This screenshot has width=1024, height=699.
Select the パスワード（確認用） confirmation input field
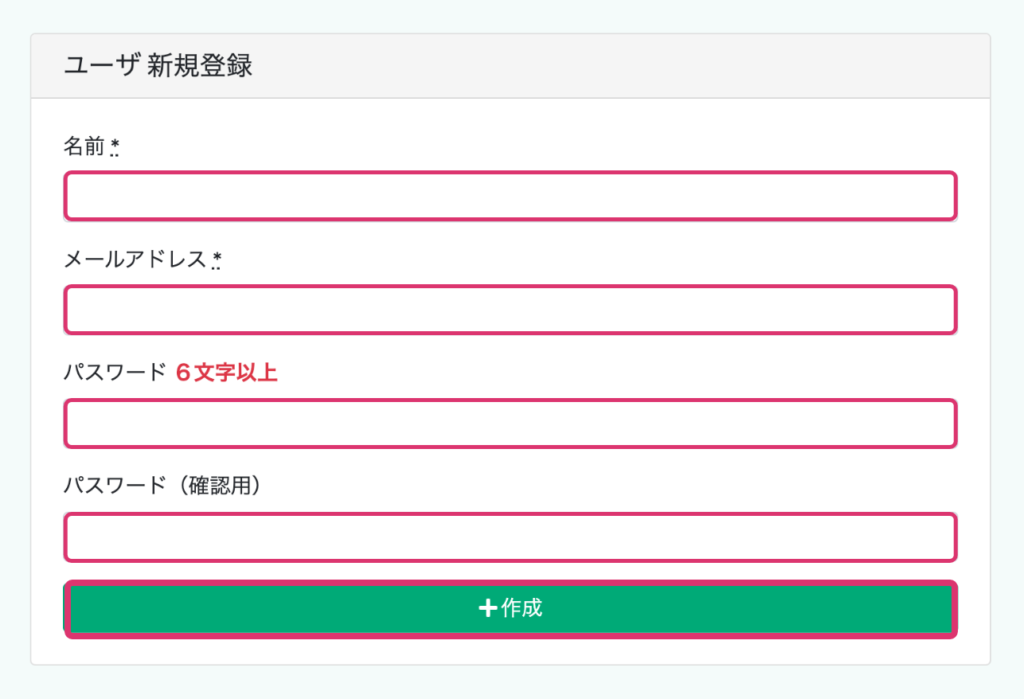(x=510, y=538)
